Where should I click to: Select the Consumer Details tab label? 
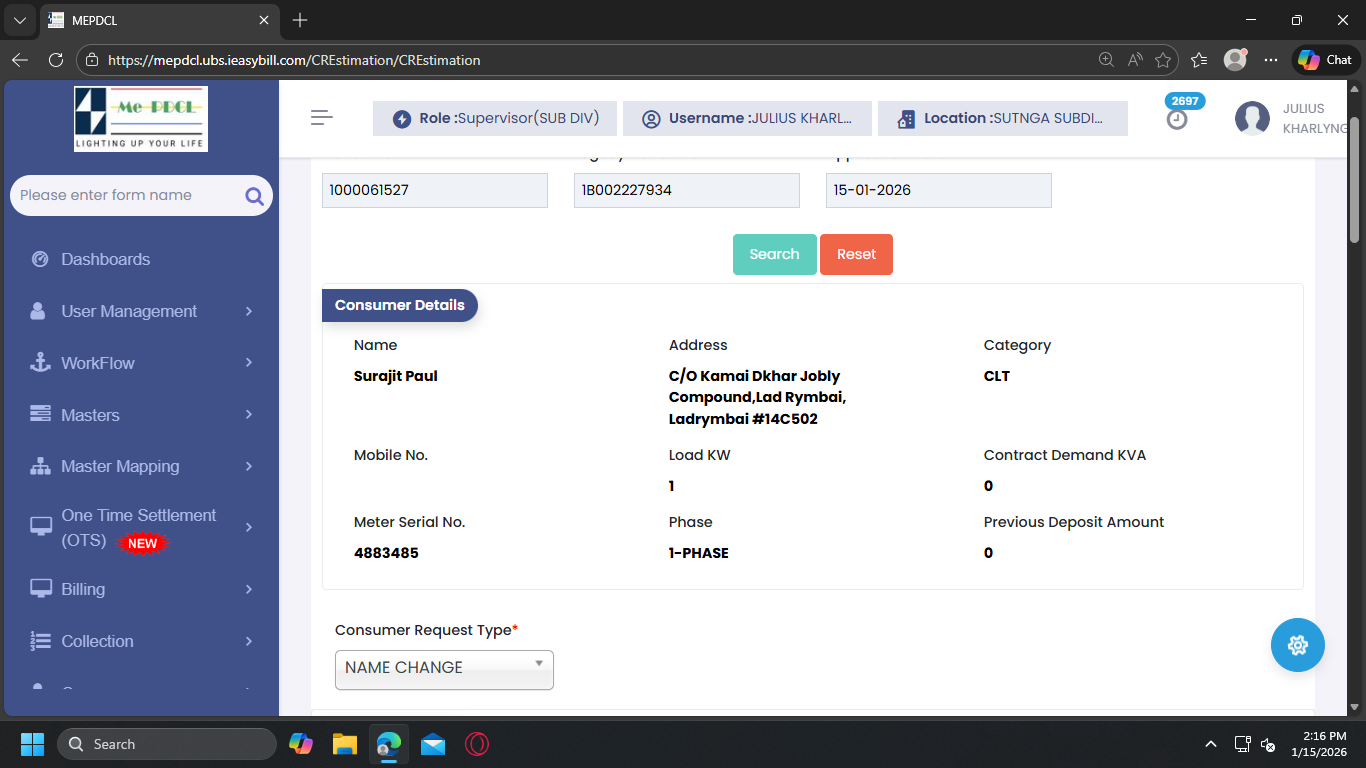click(400, 305)
